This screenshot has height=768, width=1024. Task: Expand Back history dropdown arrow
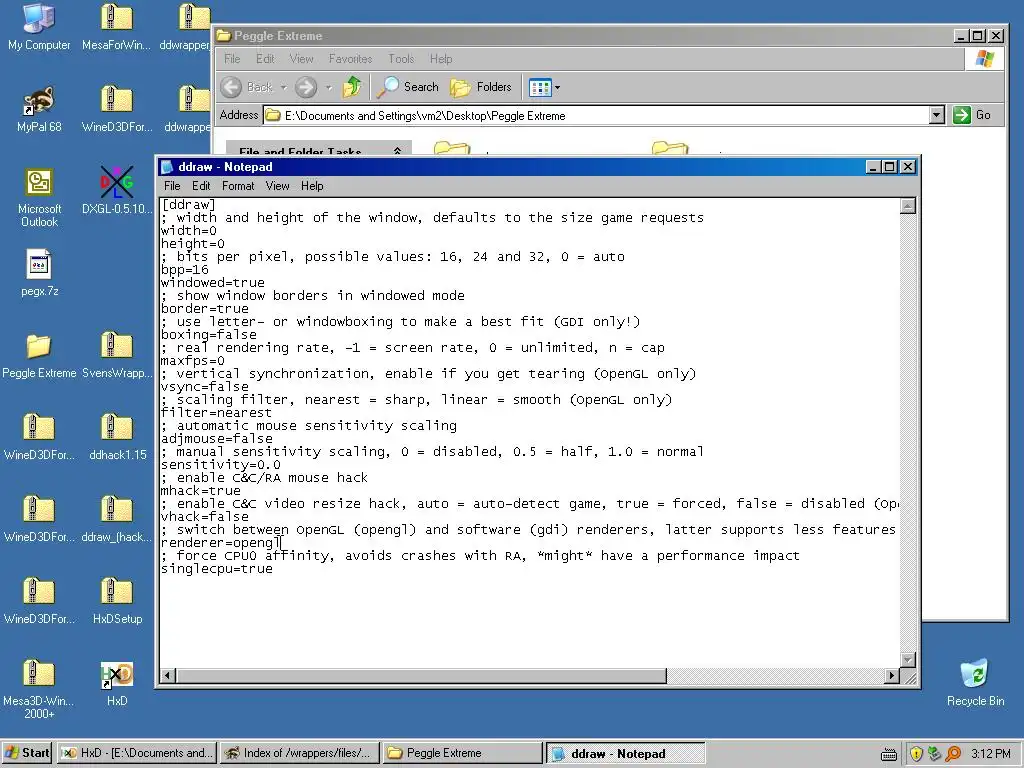coord(283,87)
